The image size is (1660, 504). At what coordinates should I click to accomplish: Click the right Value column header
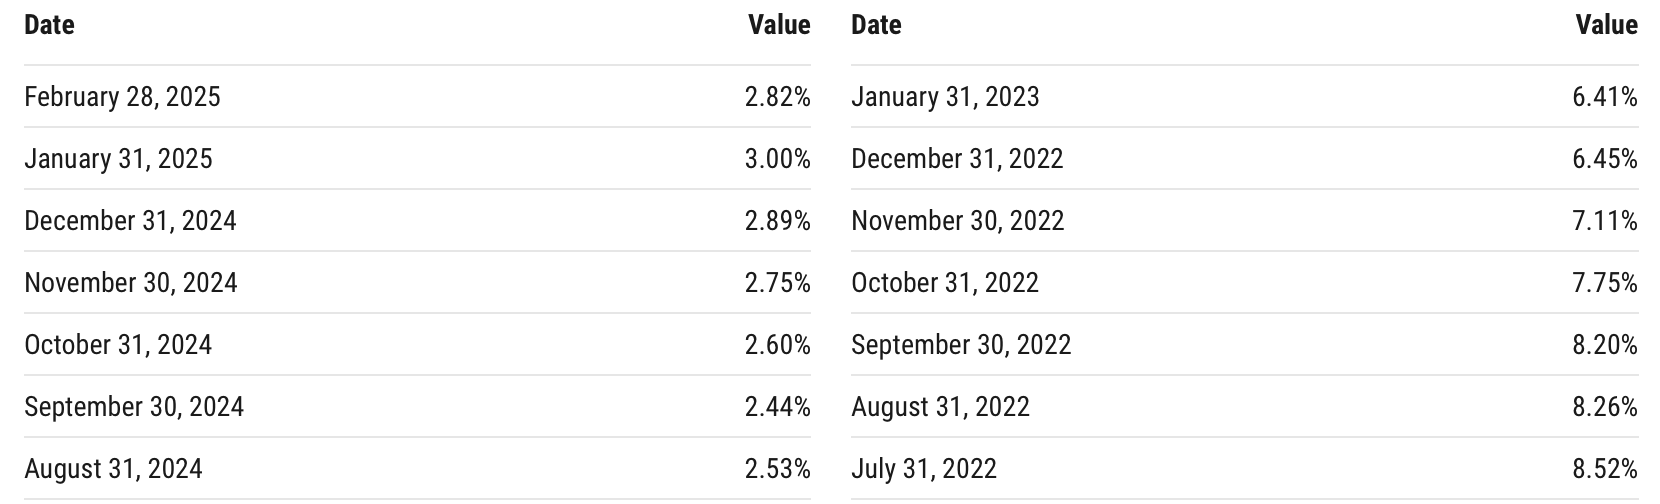(x=1607, y=25)
